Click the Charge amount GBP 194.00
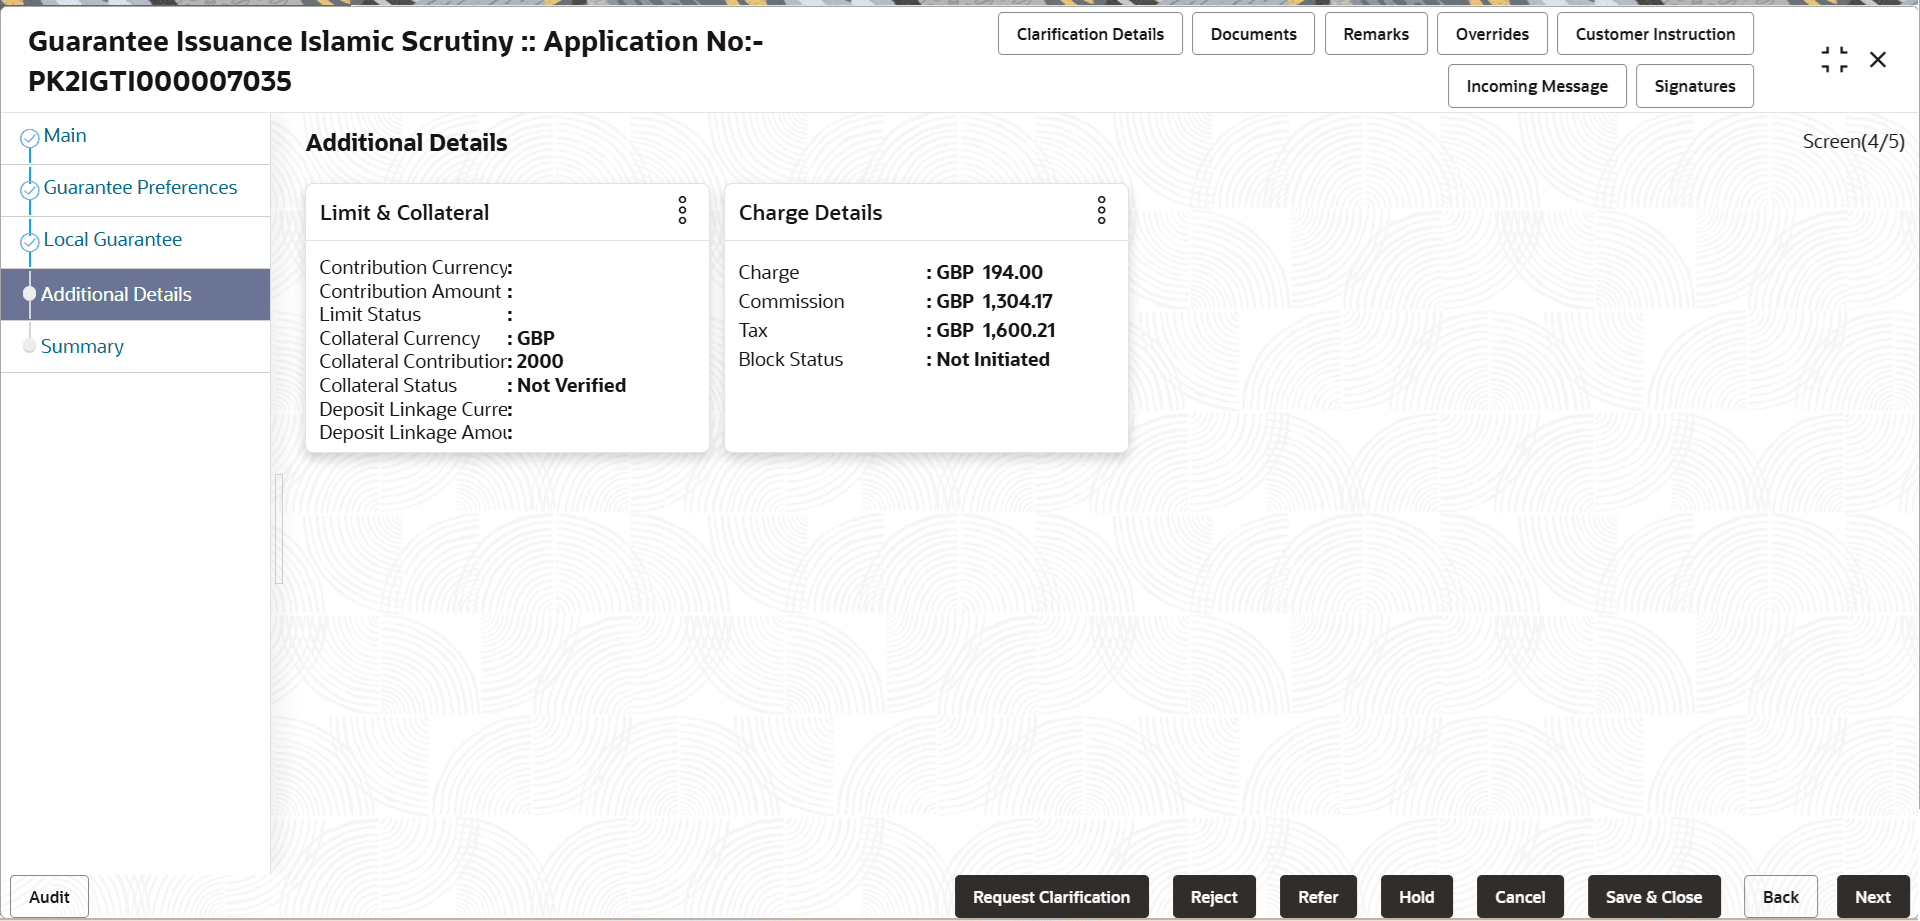1920x921 pixels. pyautogui.click(x=990, y=273)
